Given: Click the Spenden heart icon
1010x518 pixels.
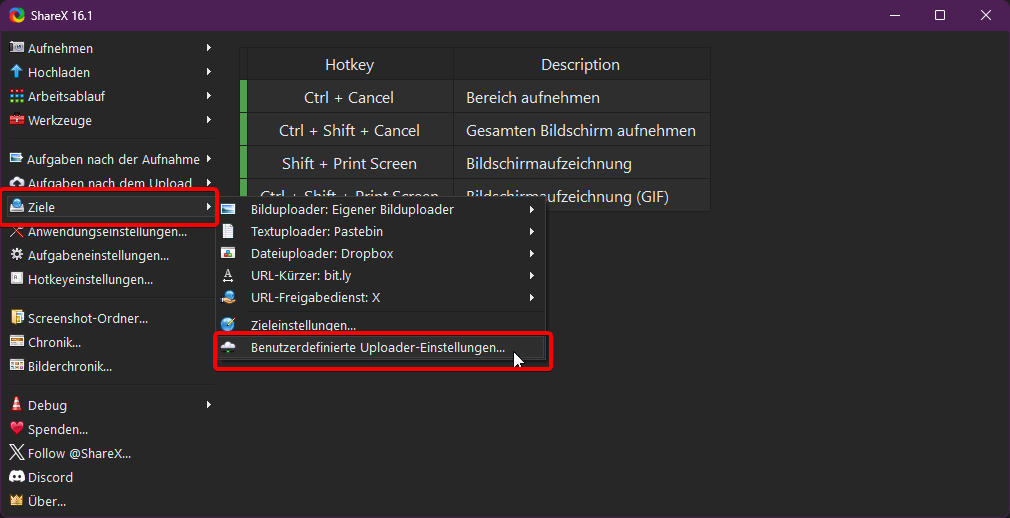Looking at the screenshot, I should pos(16,429).
